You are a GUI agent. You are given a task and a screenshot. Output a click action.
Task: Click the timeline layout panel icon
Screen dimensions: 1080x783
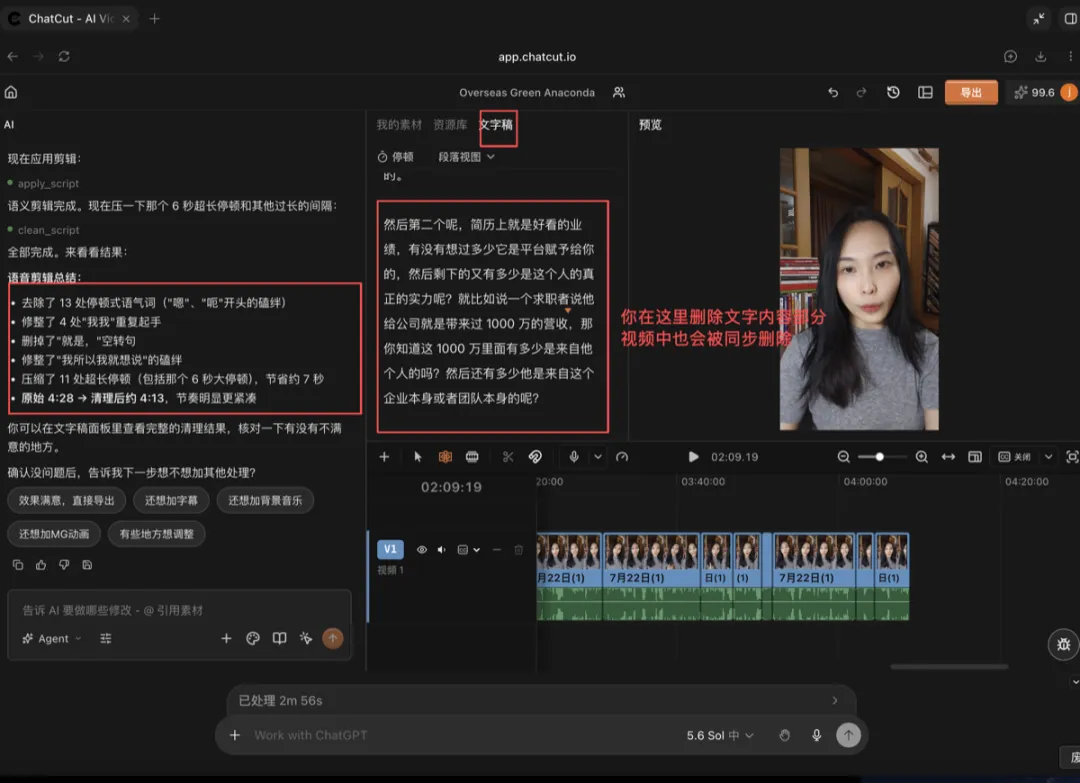coord(975,457)
